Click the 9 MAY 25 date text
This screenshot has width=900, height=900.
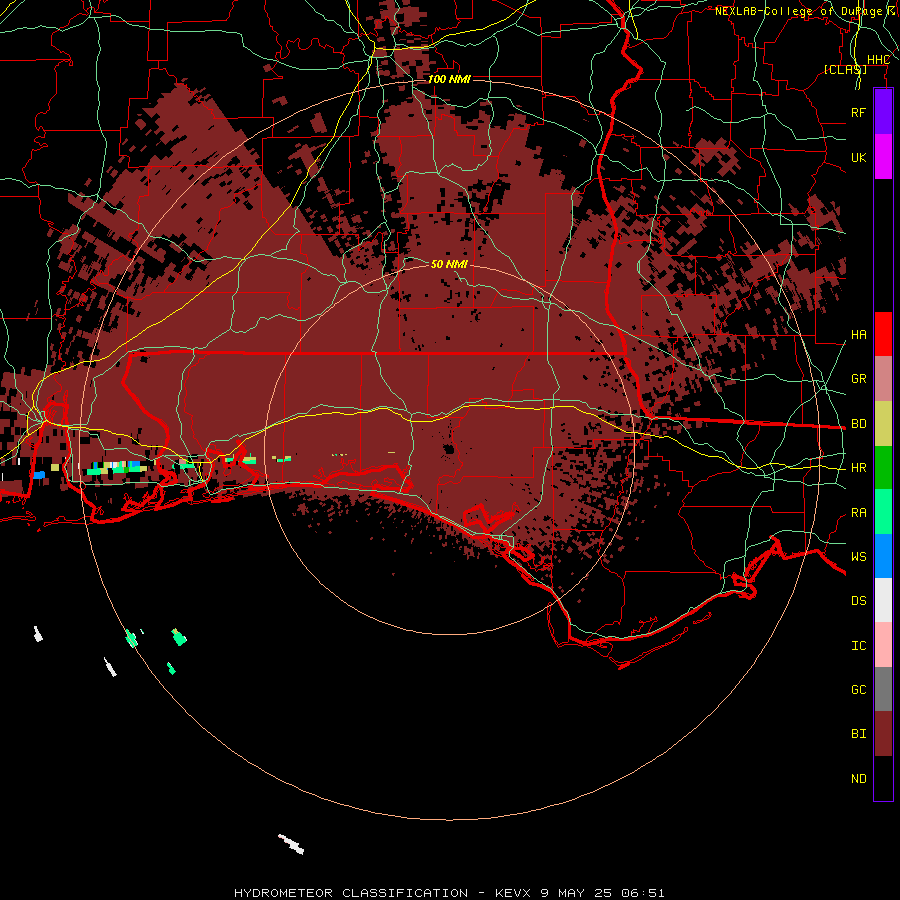click(575, 893)
